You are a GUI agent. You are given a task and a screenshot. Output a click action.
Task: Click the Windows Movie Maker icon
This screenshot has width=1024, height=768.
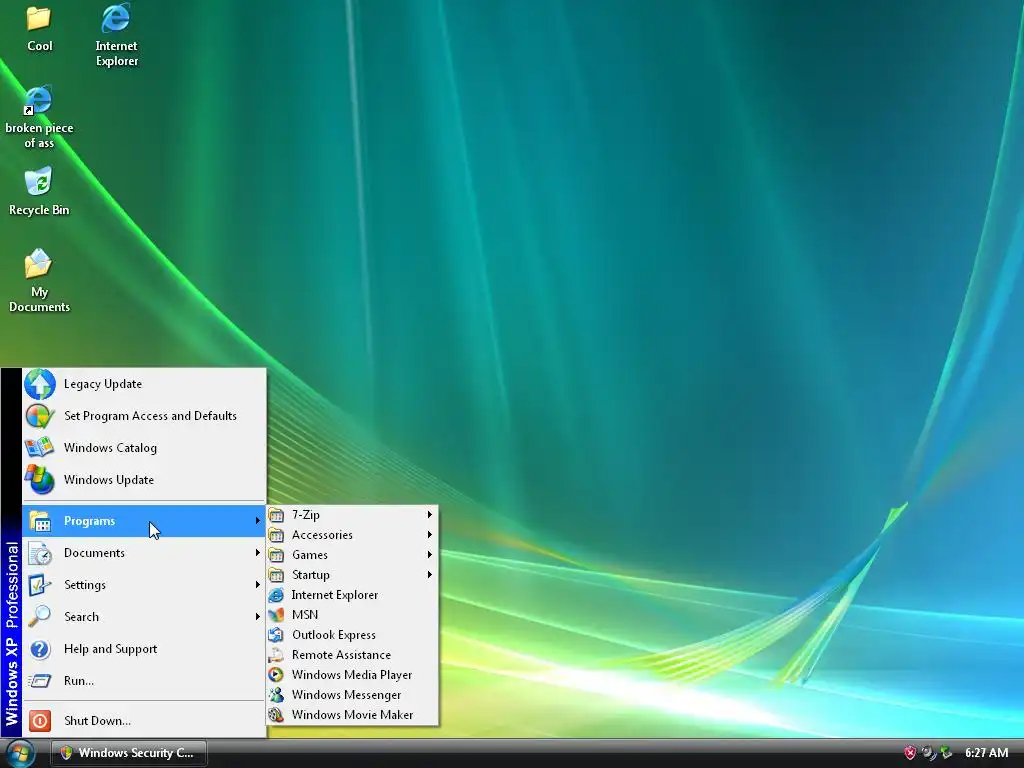(x=276, y=715)
